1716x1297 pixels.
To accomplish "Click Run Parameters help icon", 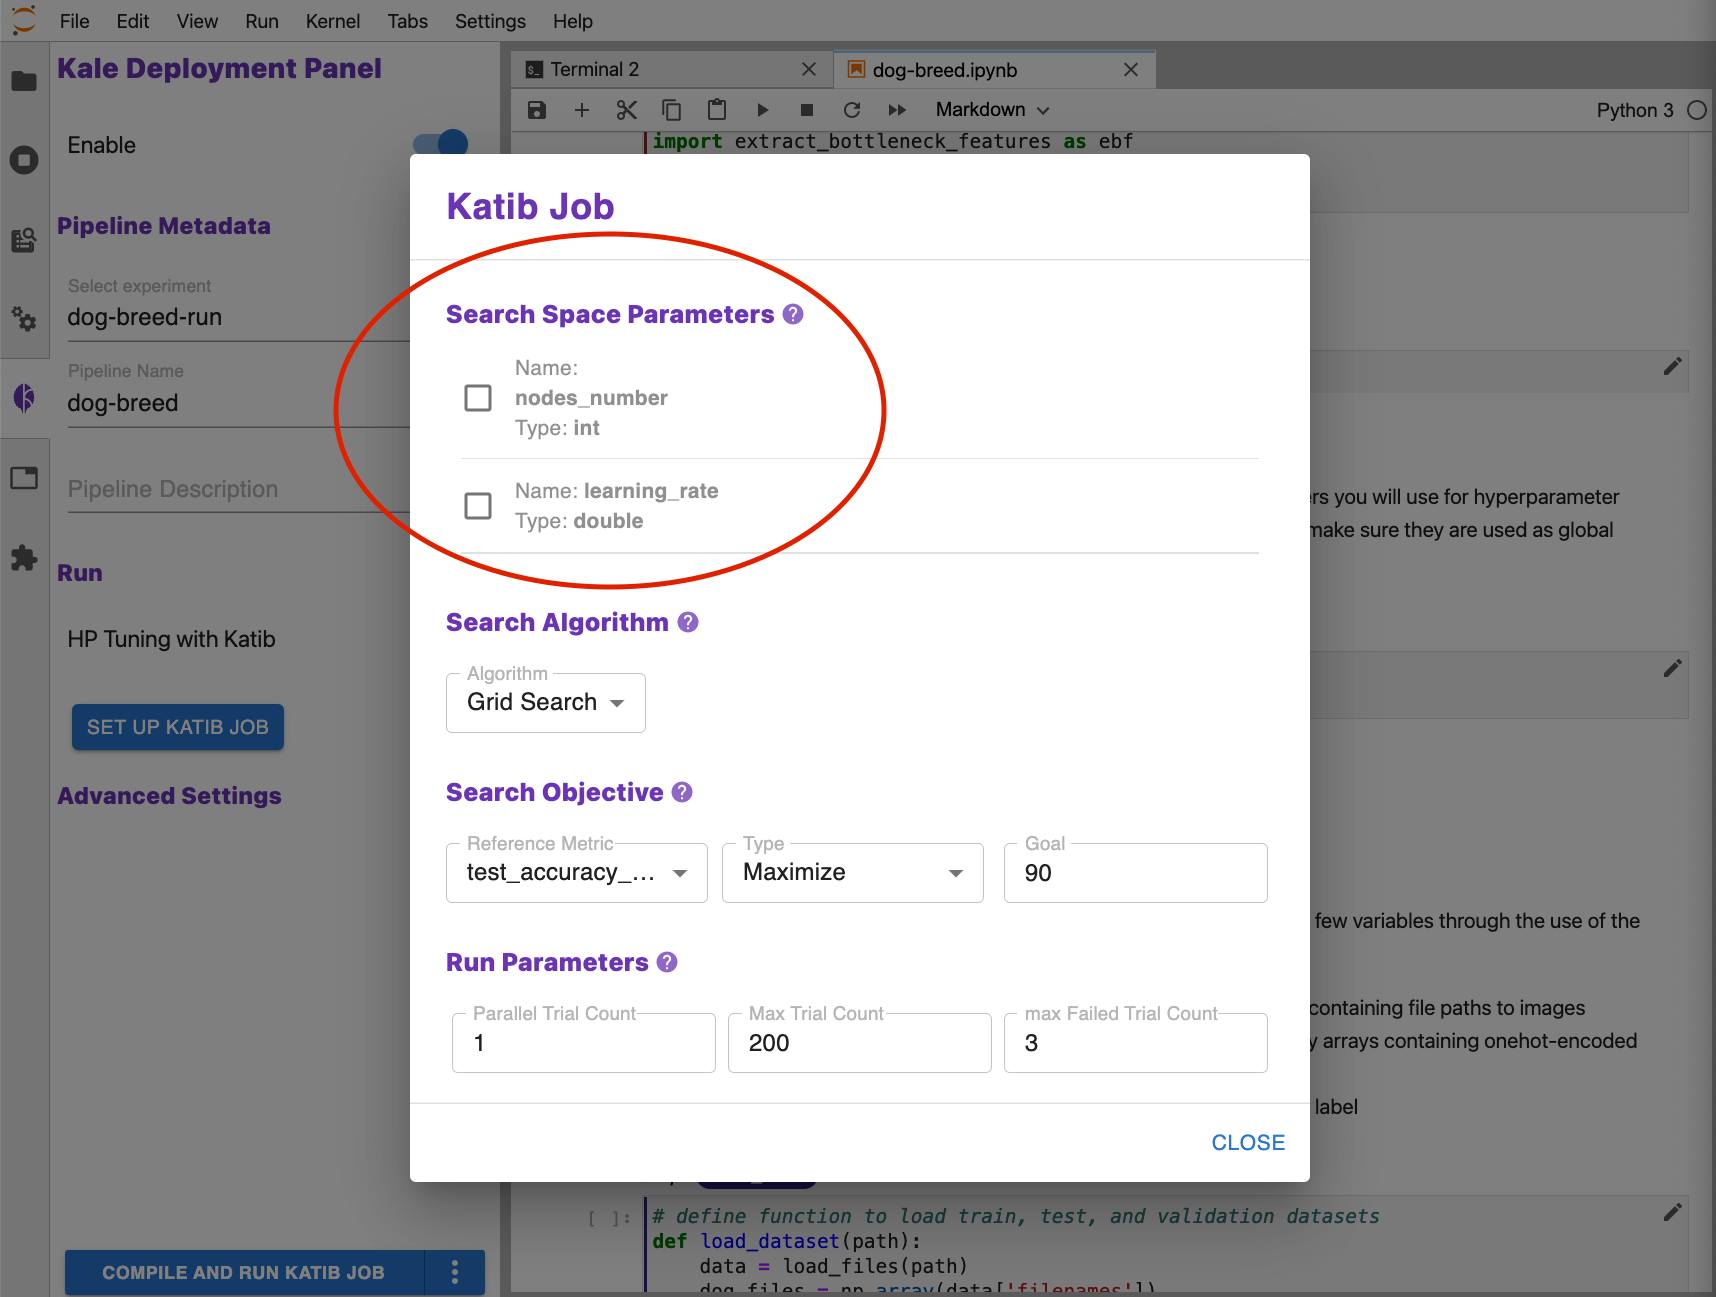I will tap(667, 962).
